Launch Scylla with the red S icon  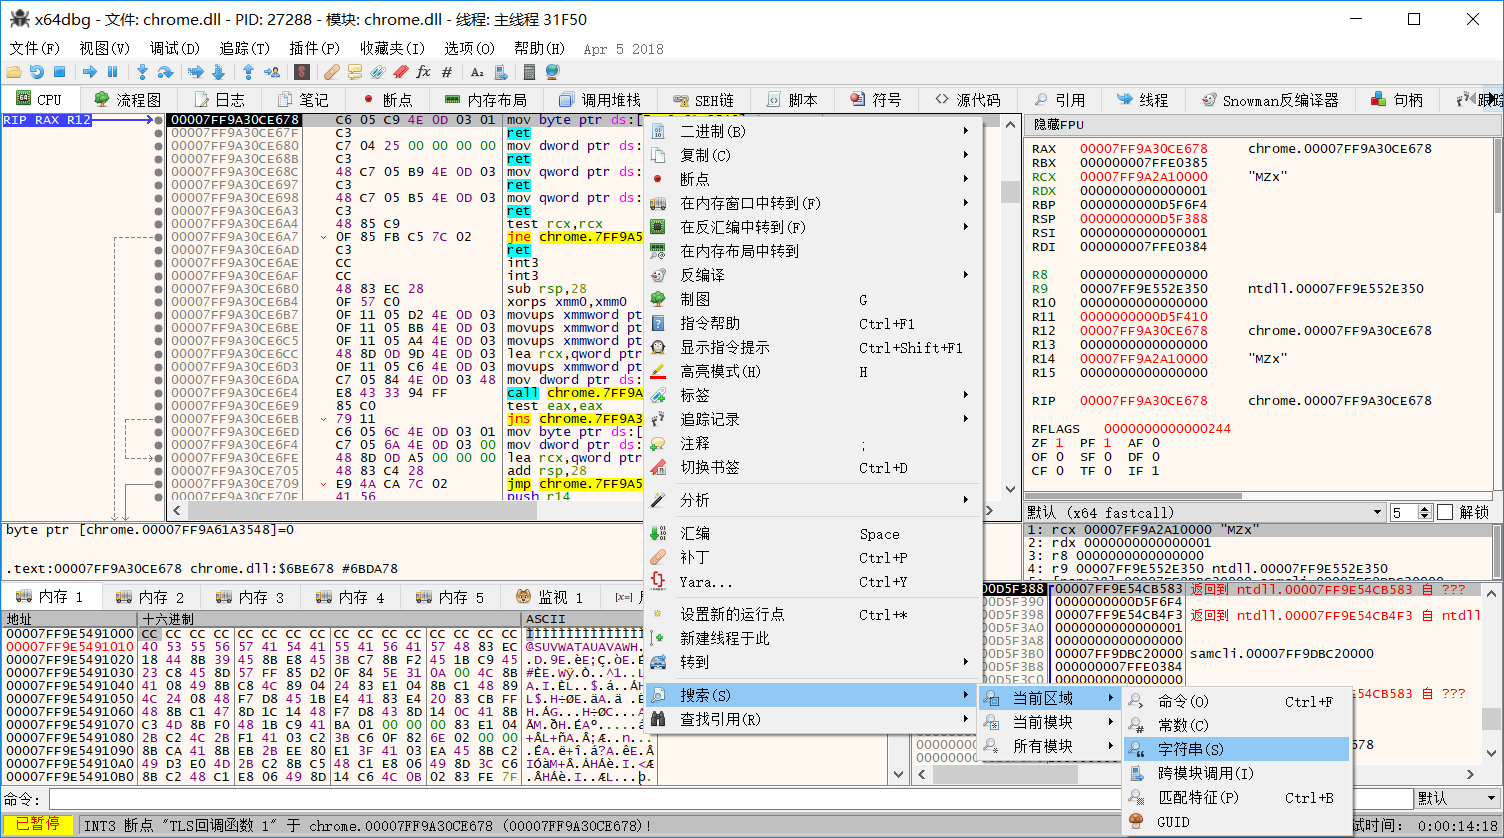pyautogui.click(x=302, y=72)
